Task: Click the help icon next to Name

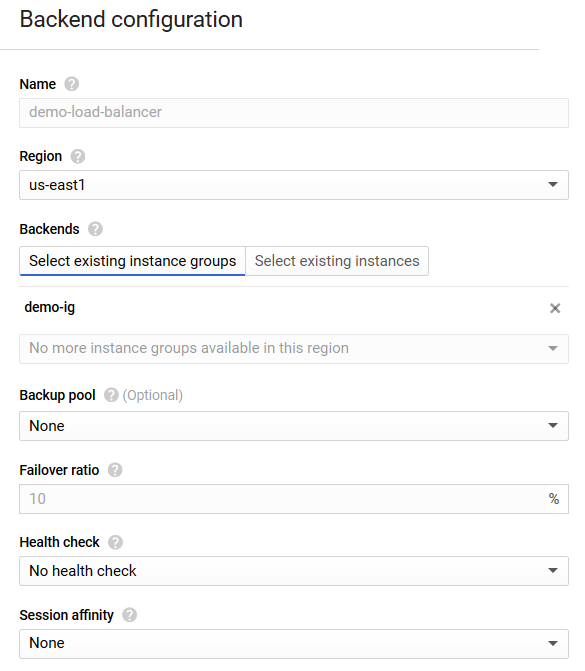Action: [x=71, y=84]
